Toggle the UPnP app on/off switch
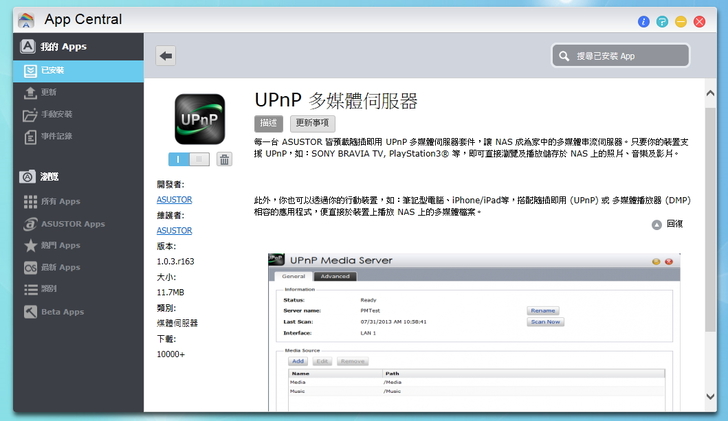728x421 pixels. pos(189,159)
